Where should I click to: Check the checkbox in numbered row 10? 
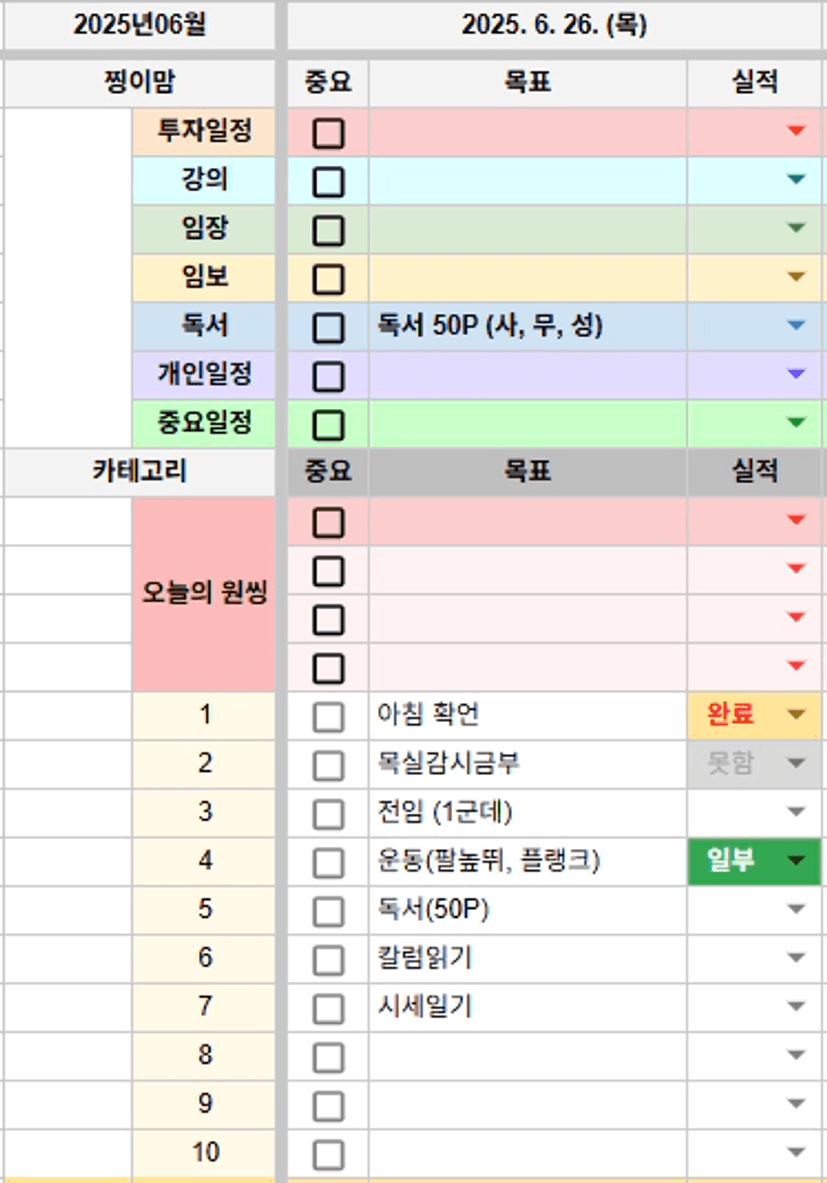point(328,1155)
